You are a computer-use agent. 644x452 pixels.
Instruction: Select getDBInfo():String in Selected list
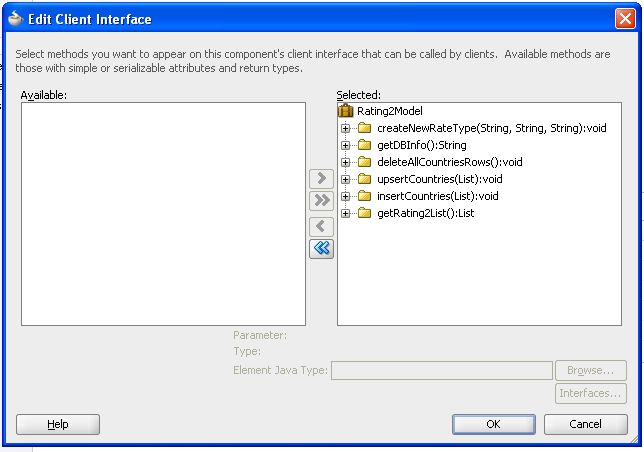(x=421, y=145)
